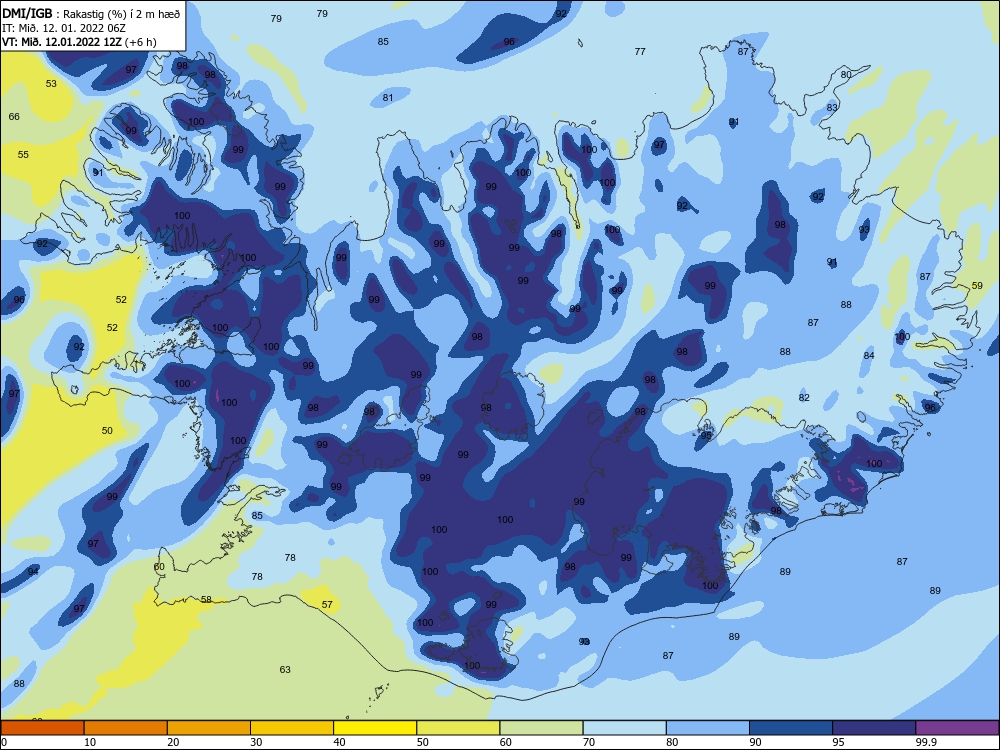Viewport: 1000px width, 750px height.
Task: Click the humidity value 60 on the map
Action: click(x=159, y=566)
